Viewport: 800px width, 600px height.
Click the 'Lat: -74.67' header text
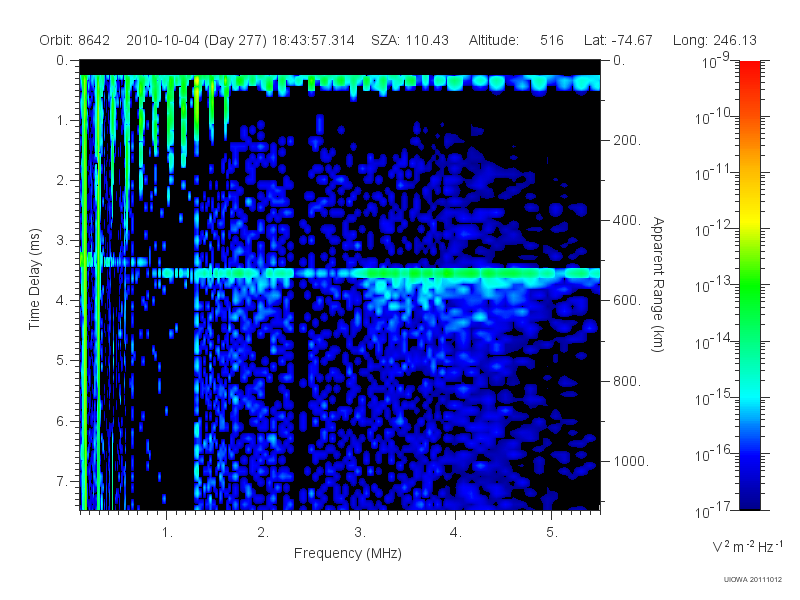coord(618,40)
